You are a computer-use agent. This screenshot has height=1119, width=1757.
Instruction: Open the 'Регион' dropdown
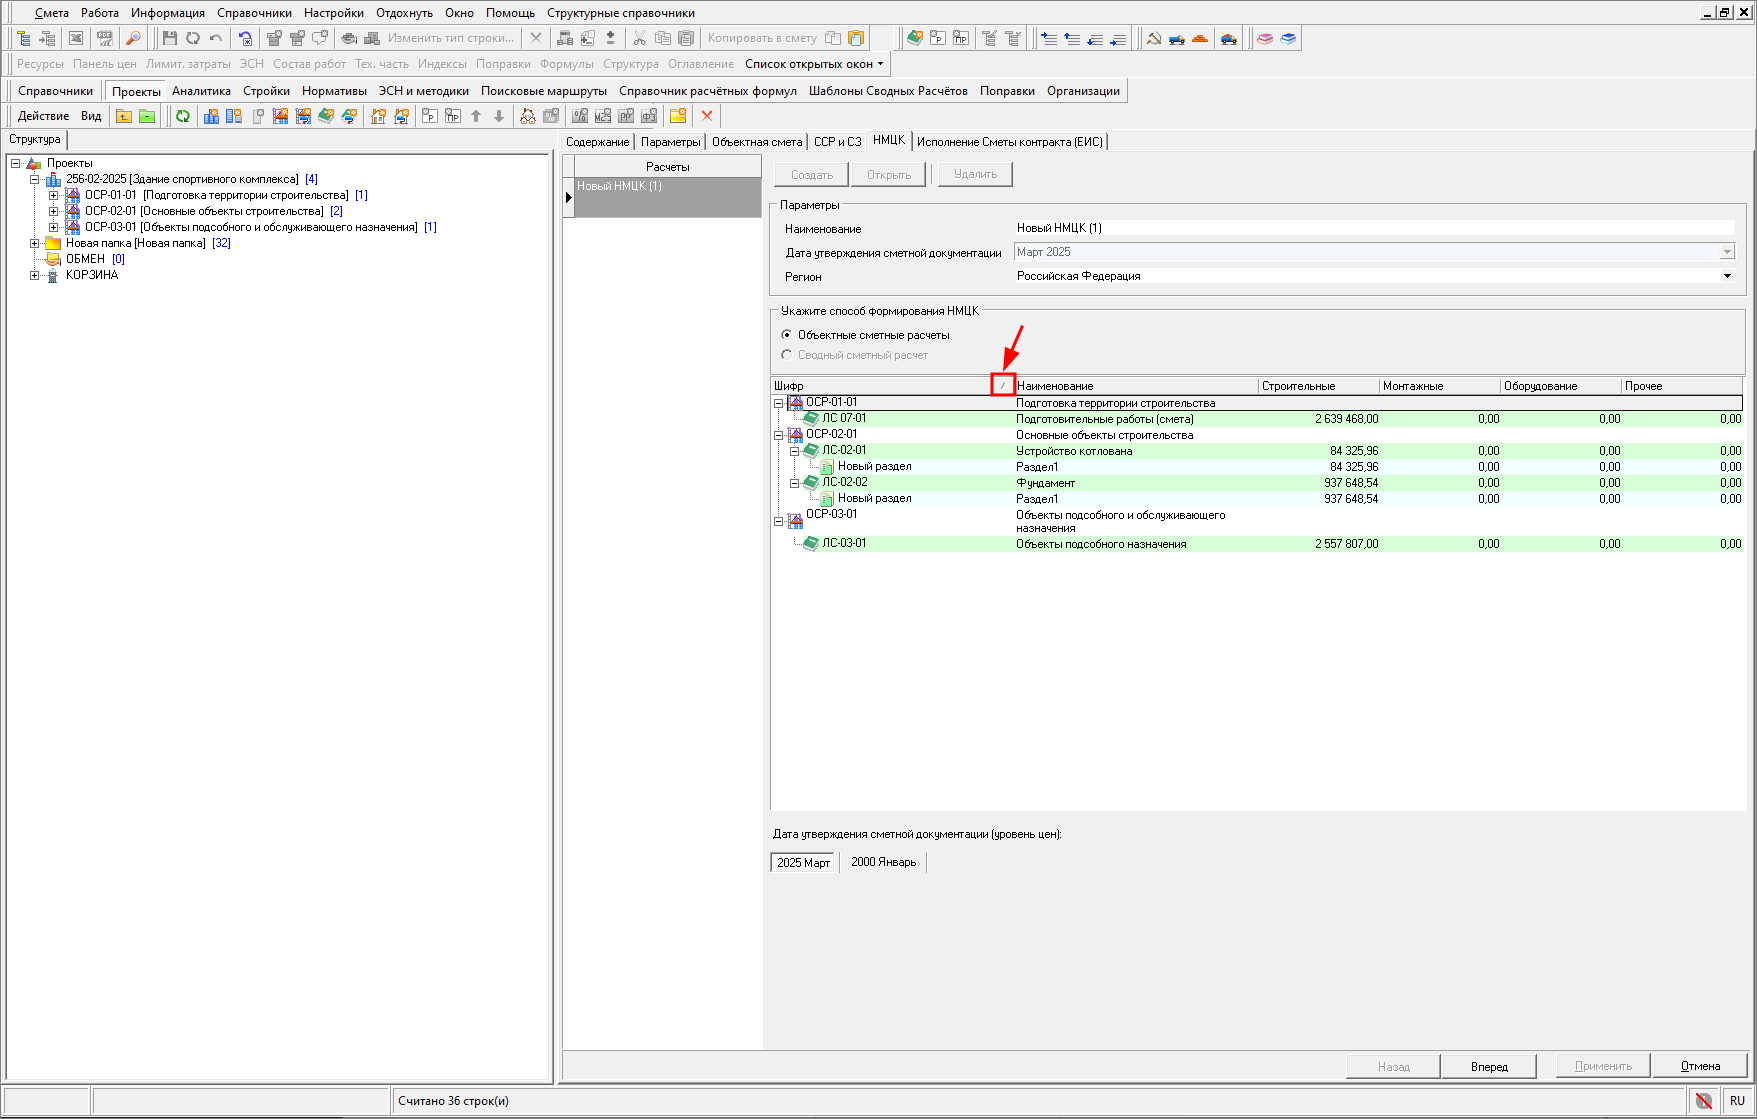(x=1727, y=276)
